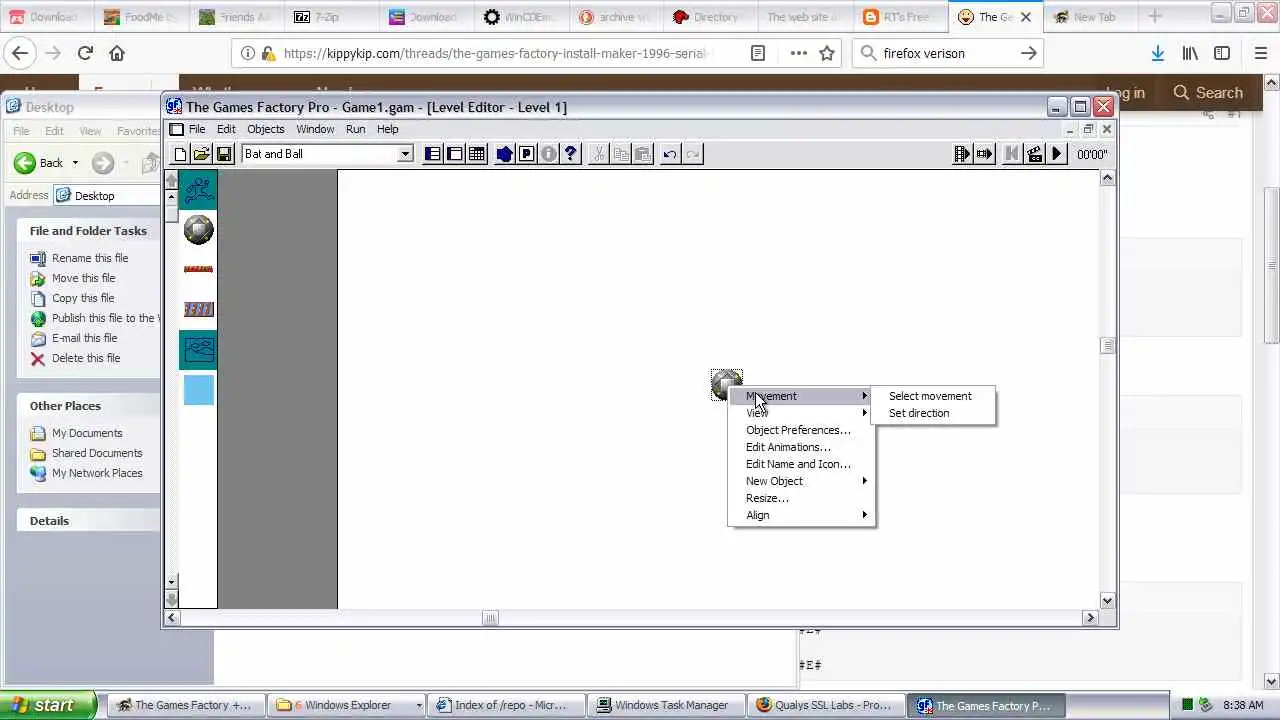Select the running man active objects icon
The width and height of the screenshot is (1280, 720).
[199, 189]
